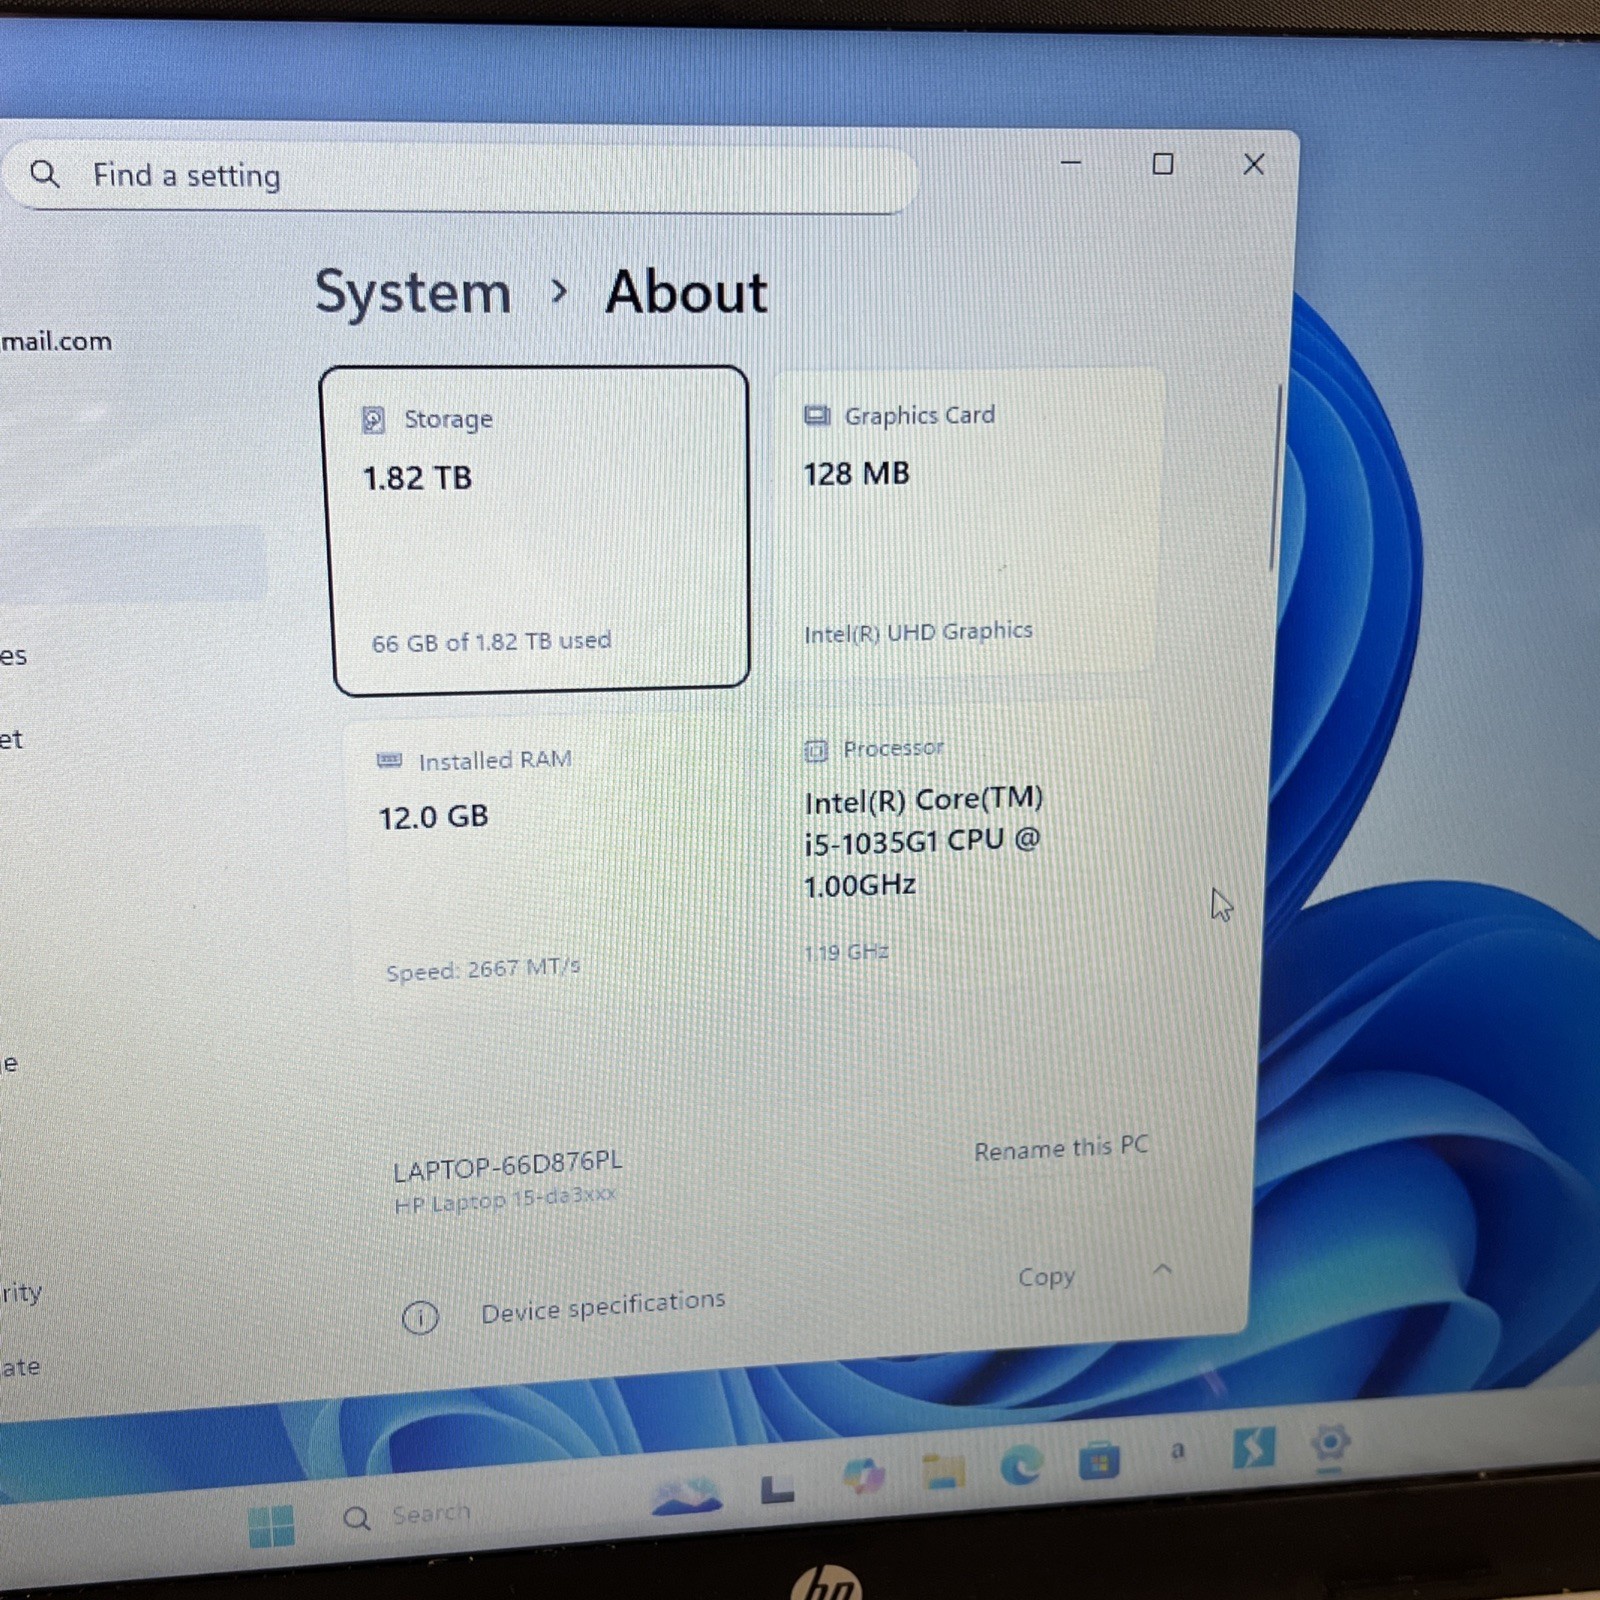The image size is (1600, 1600).
Task: Click the Find a setting search box
Action: (460, 177)
